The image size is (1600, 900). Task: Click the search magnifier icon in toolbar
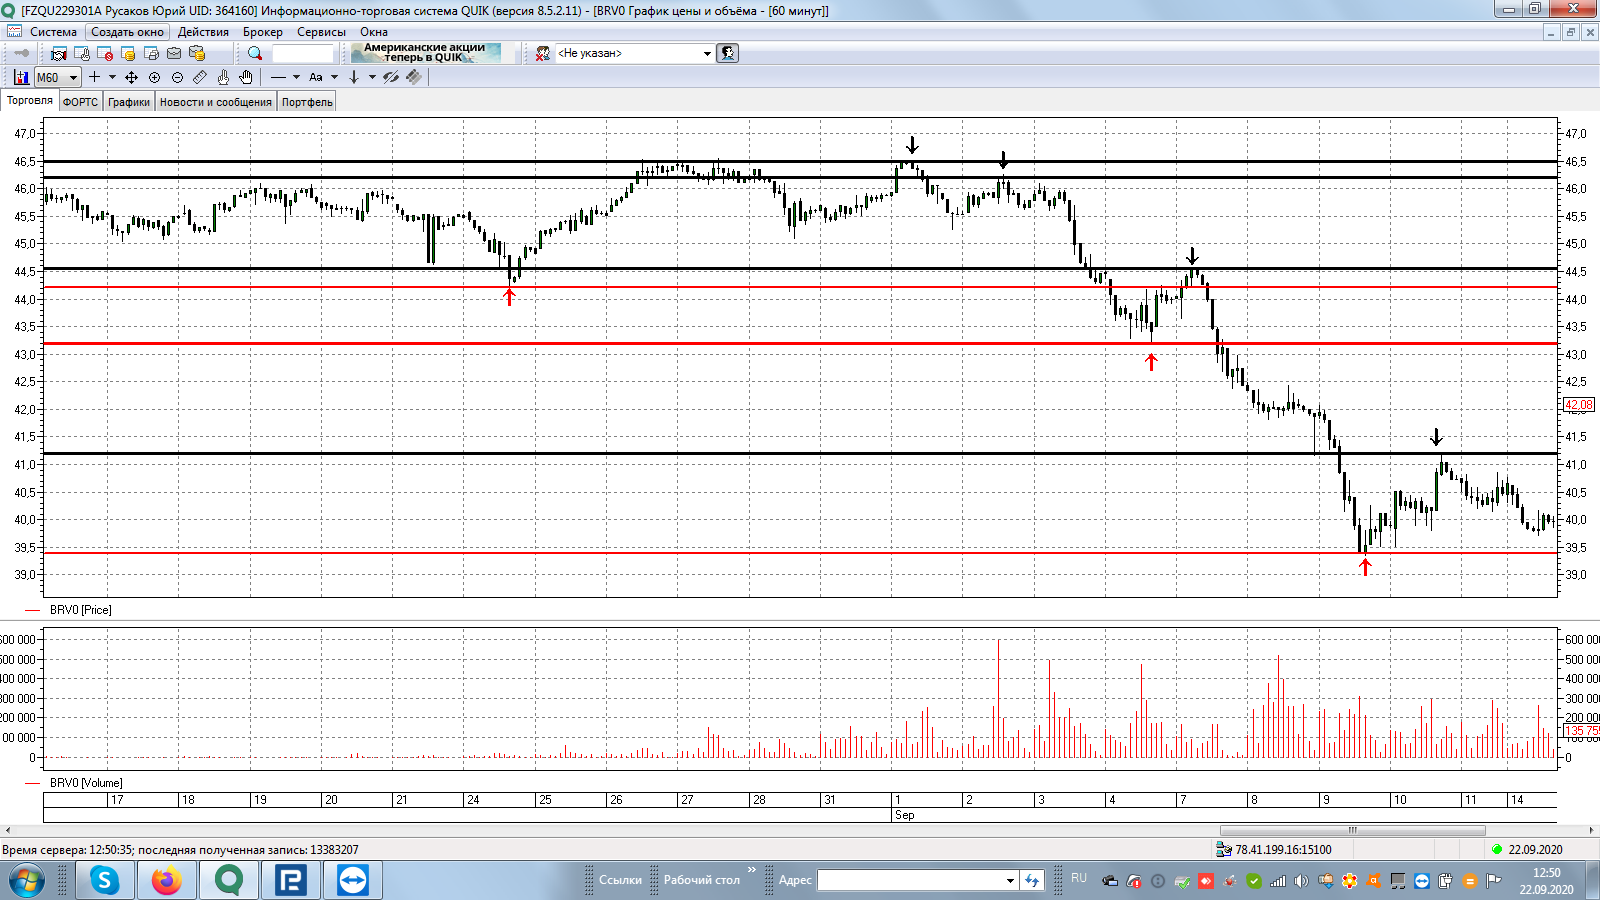[255, 53]
